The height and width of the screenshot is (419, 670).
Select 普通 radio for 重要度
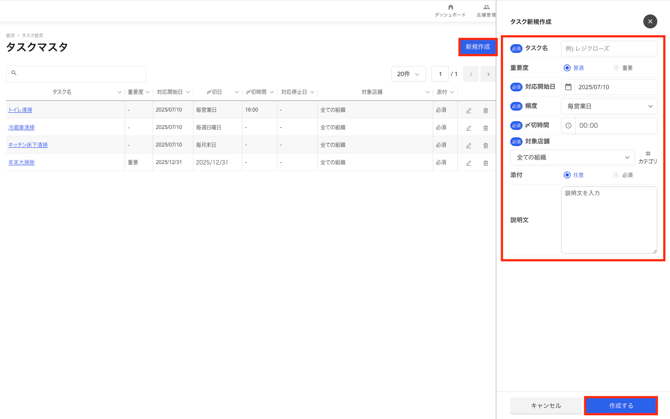567,68
